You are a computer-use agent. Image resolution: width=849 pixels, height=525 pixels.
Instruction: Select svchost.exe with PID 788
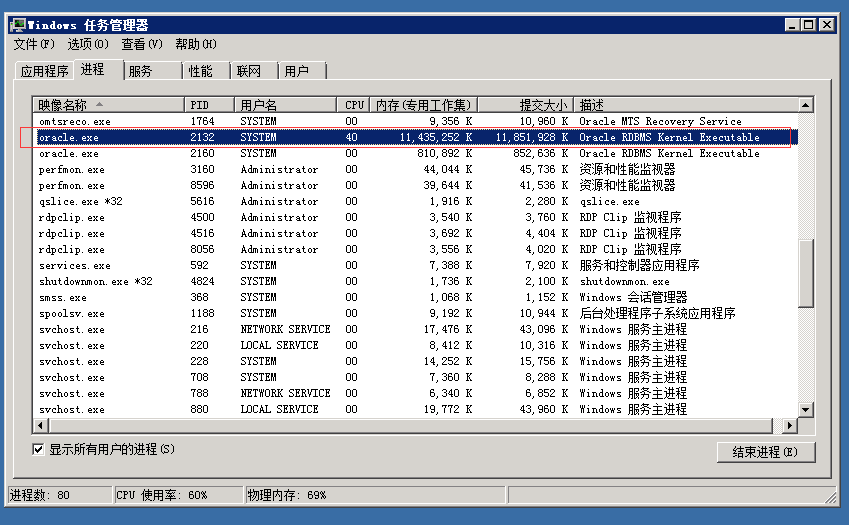415,393
